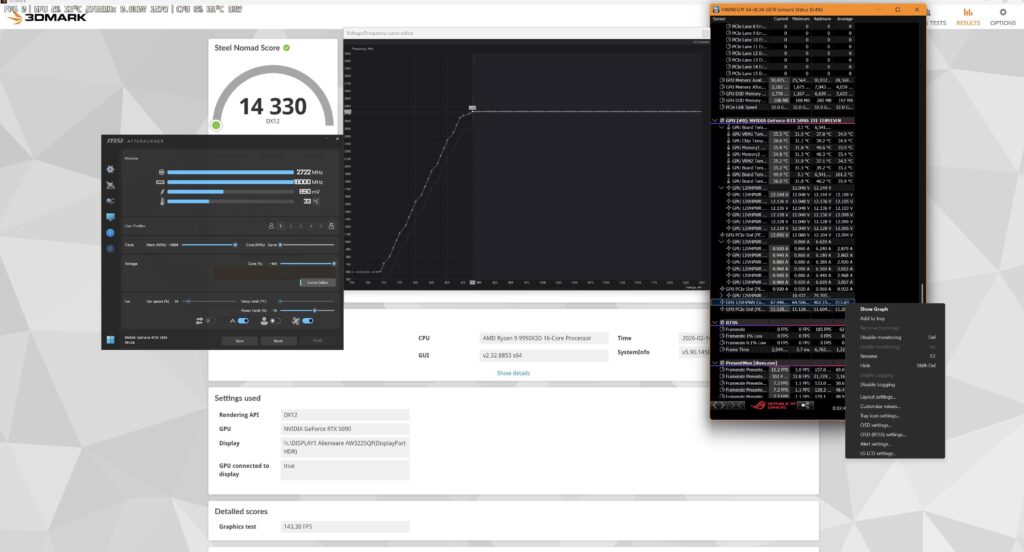Open Tray icon settings from context menu
The image size is (1024, 552).
point(895,416)
